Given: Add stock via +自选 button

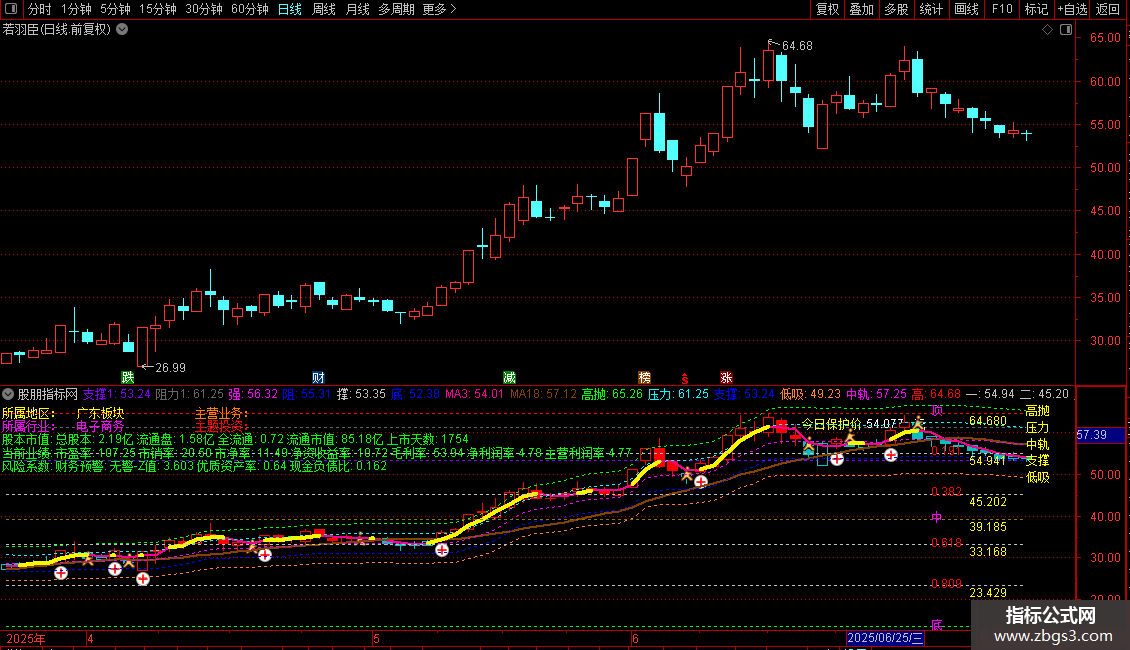Looking at the screenshot, I should [x=1072, y=9].
